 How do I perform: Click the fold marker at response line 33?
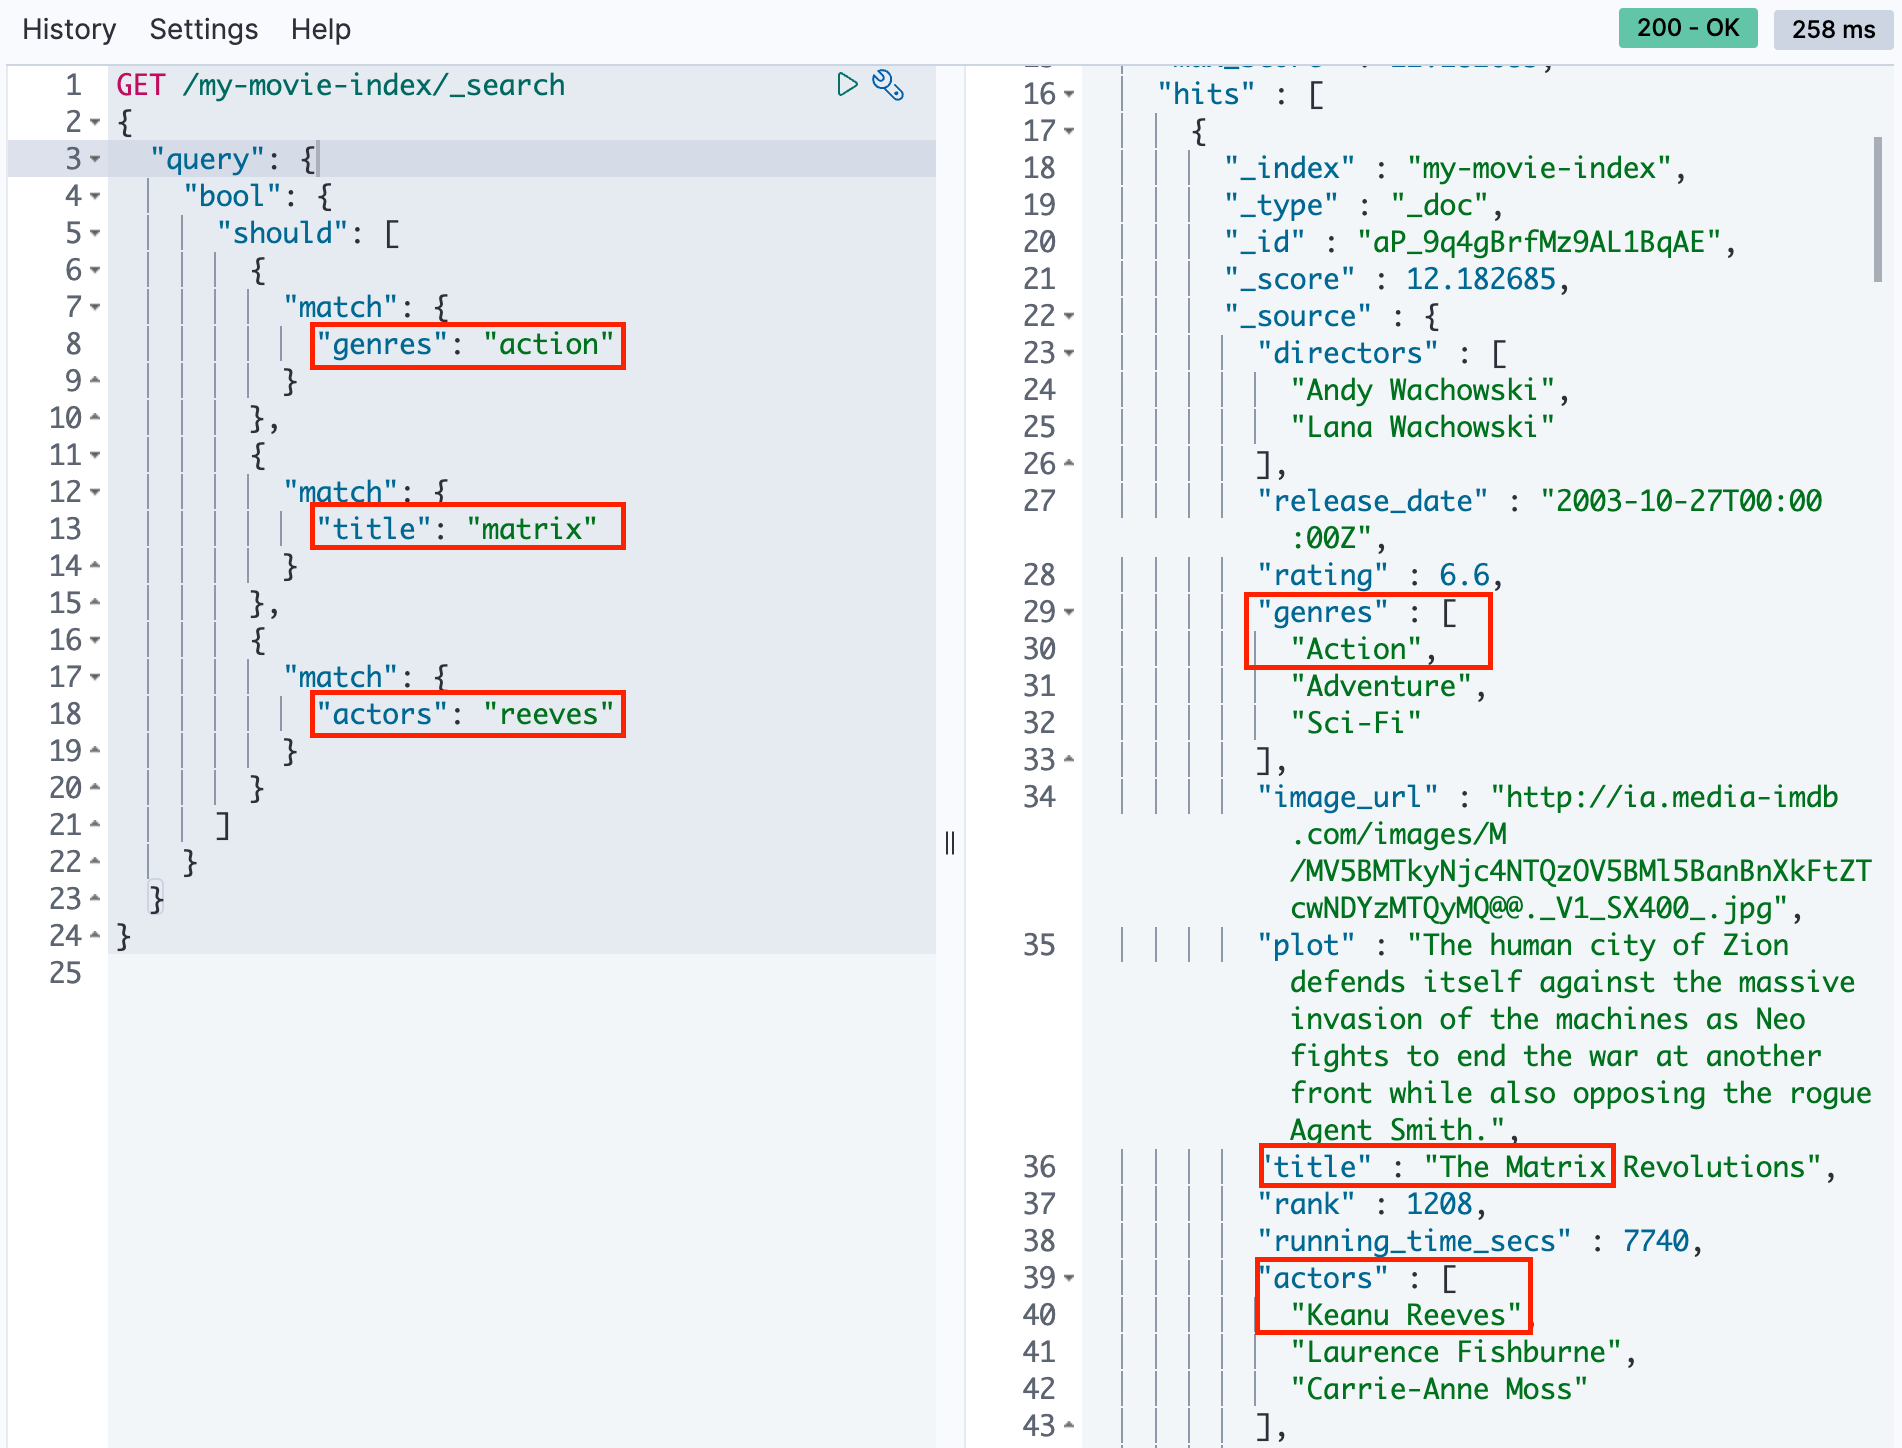point(1069,759)
